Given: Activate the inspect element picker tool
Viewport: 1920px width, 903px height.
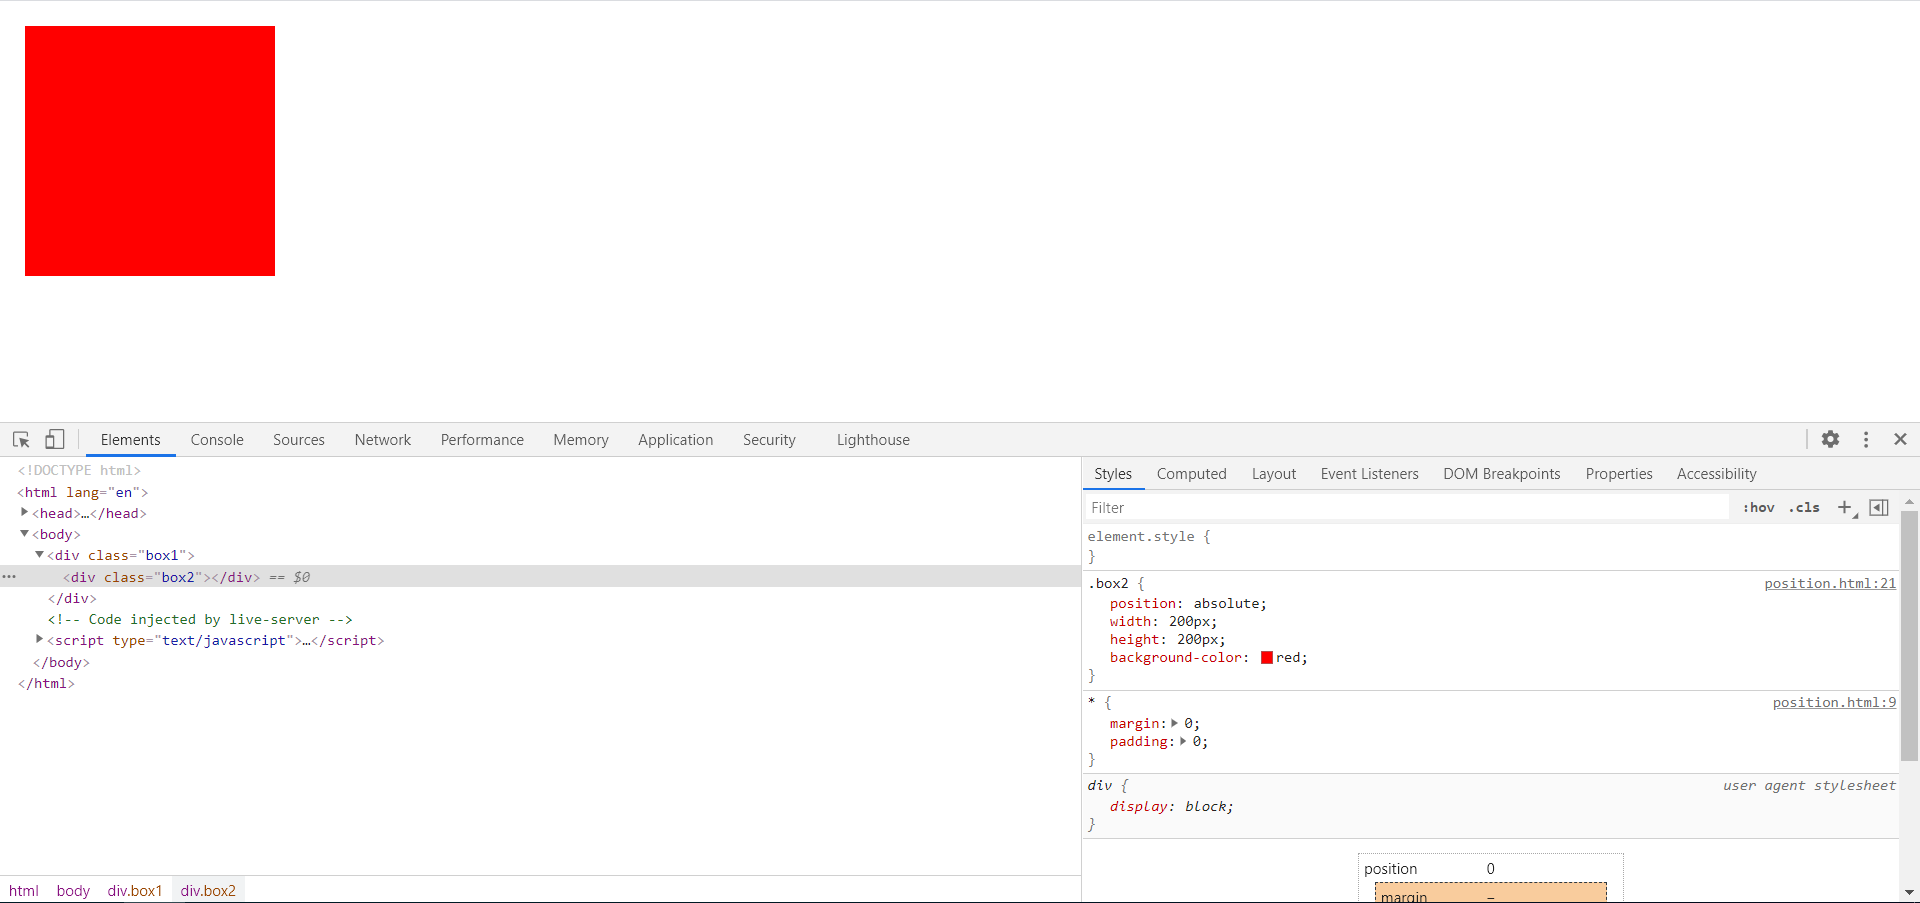Looking at the screenshot, I should 21,440.
